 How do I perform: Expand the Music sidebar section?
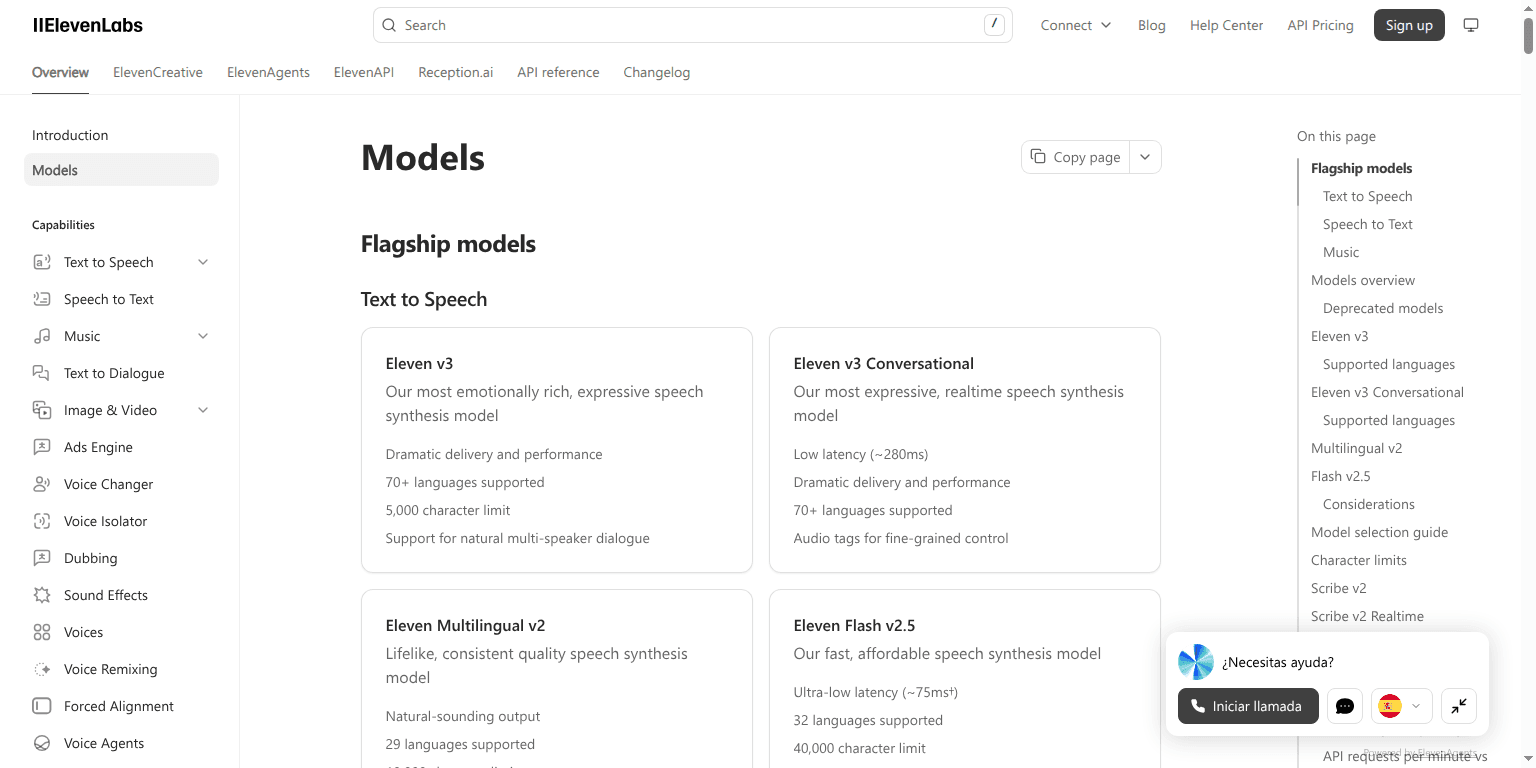pyautogui.click(x=203, y=336)
